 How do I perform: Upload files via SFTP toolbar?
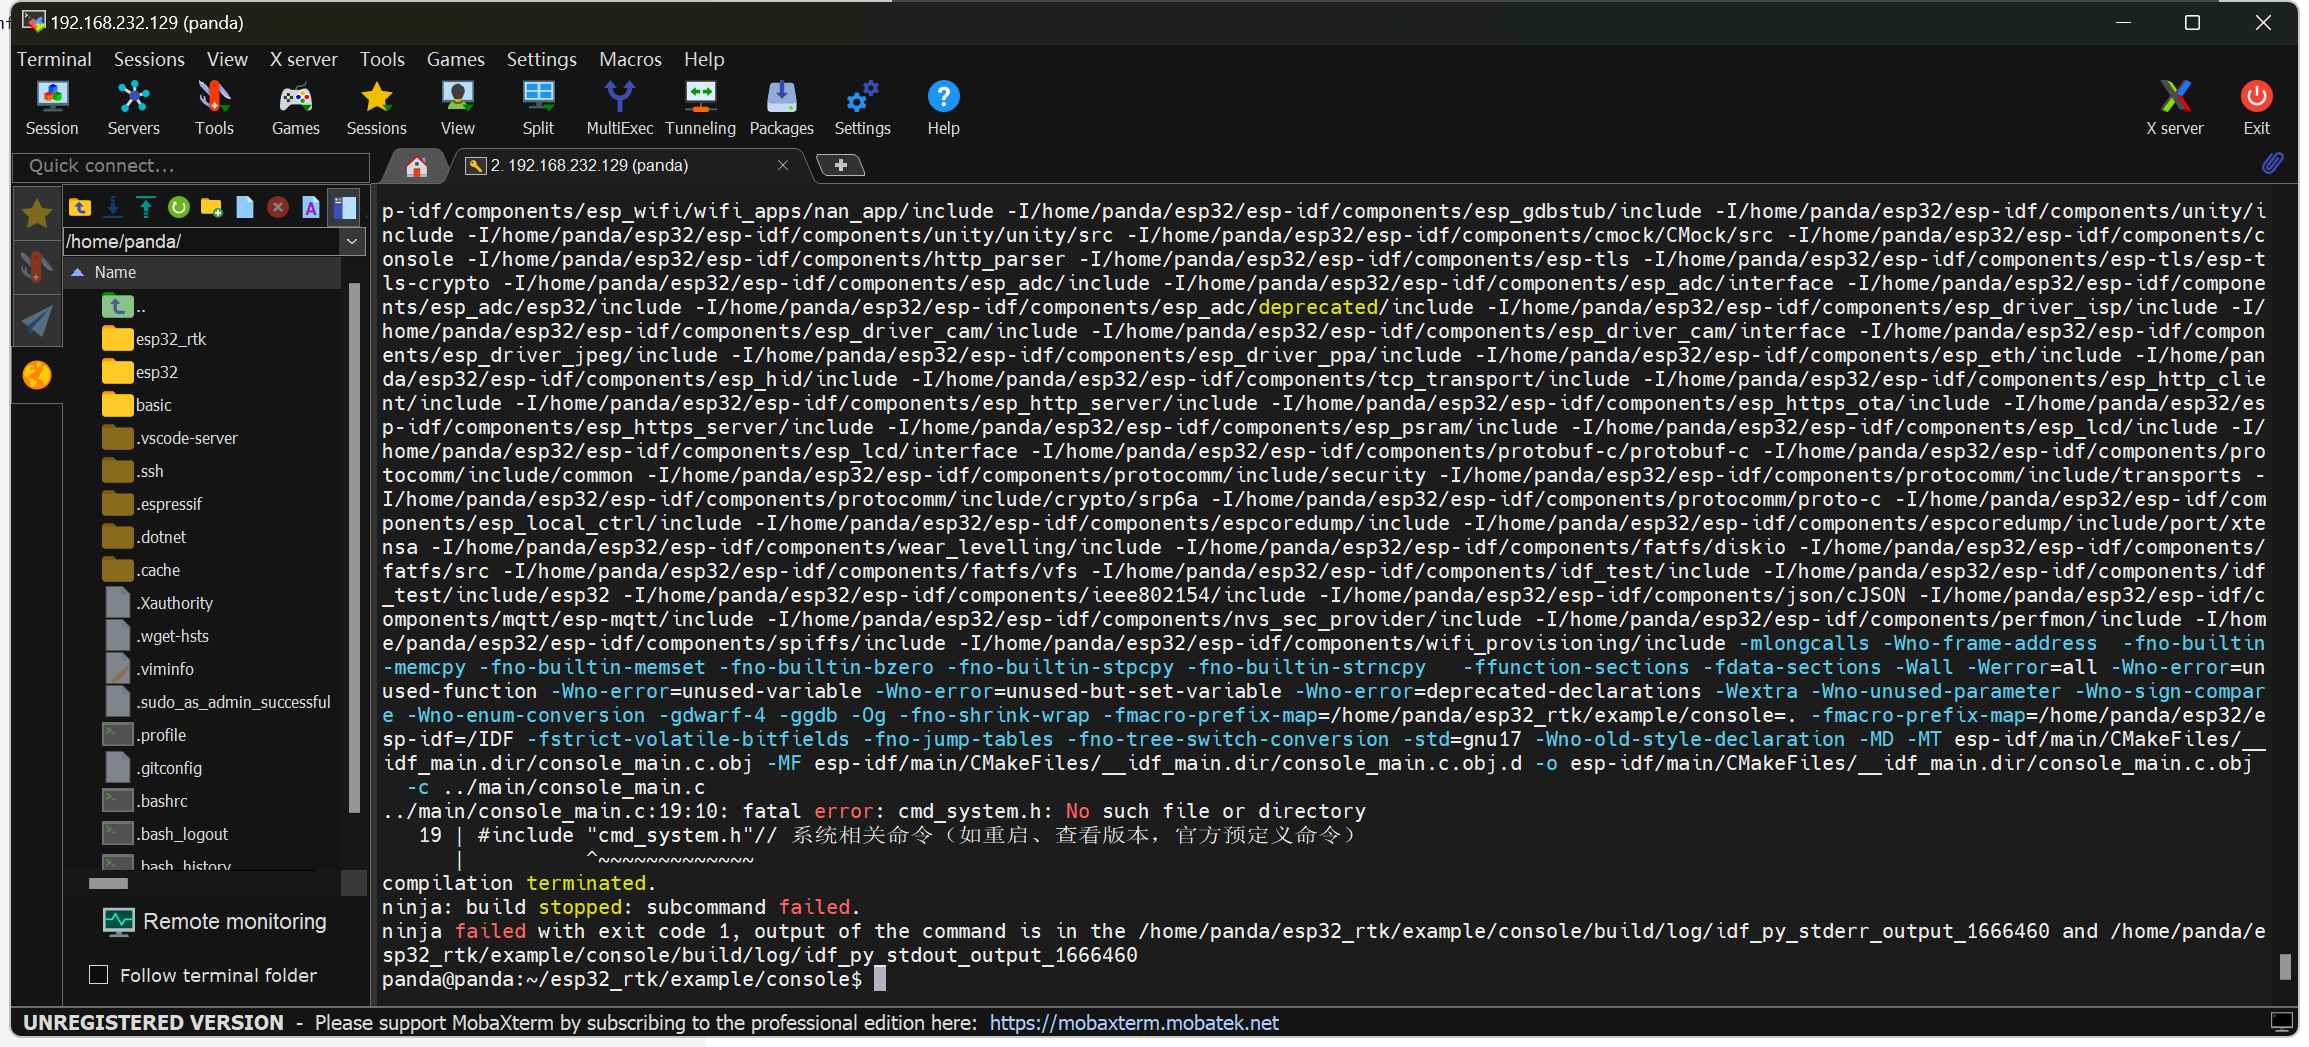point(146,207)
